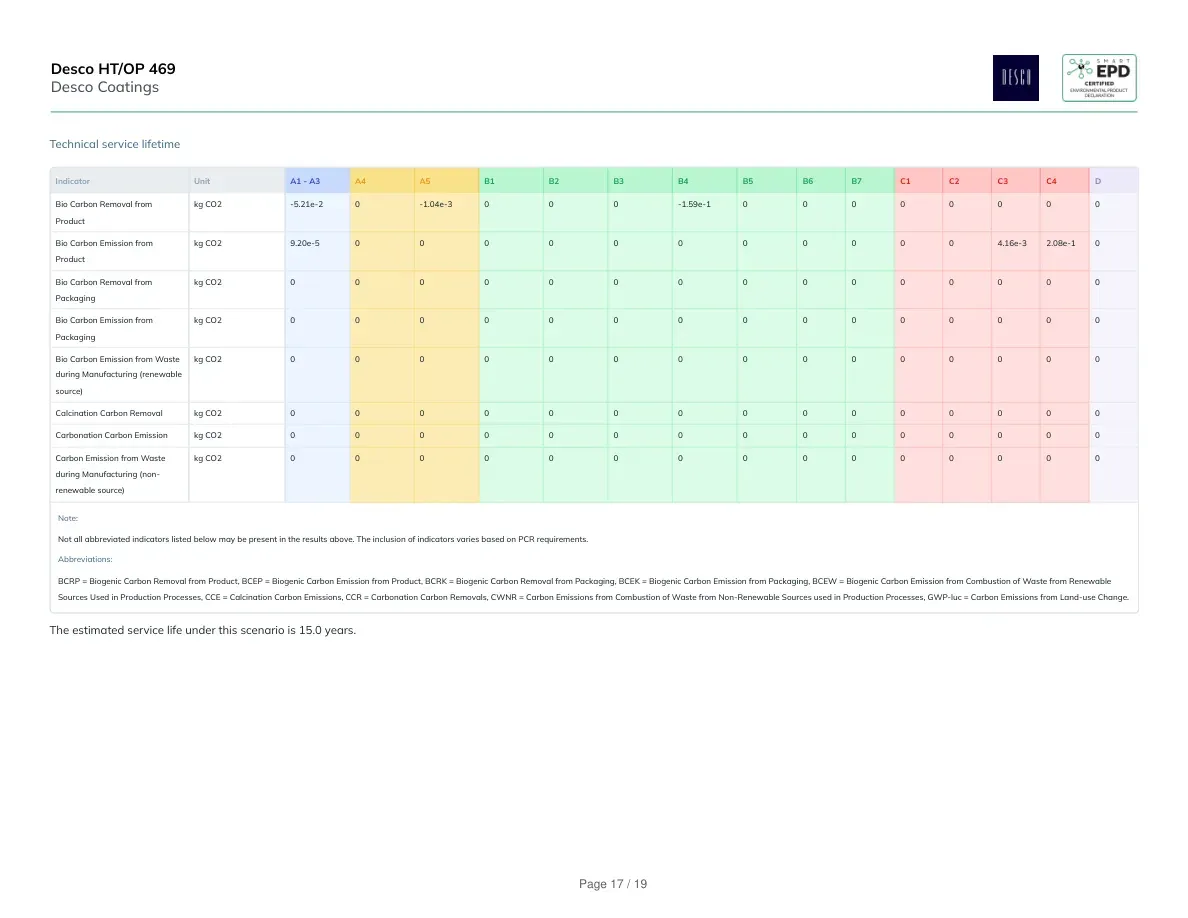Click the Indicator column header
This screenshot has height=918, width=1188.
click(x=72, y=181)
